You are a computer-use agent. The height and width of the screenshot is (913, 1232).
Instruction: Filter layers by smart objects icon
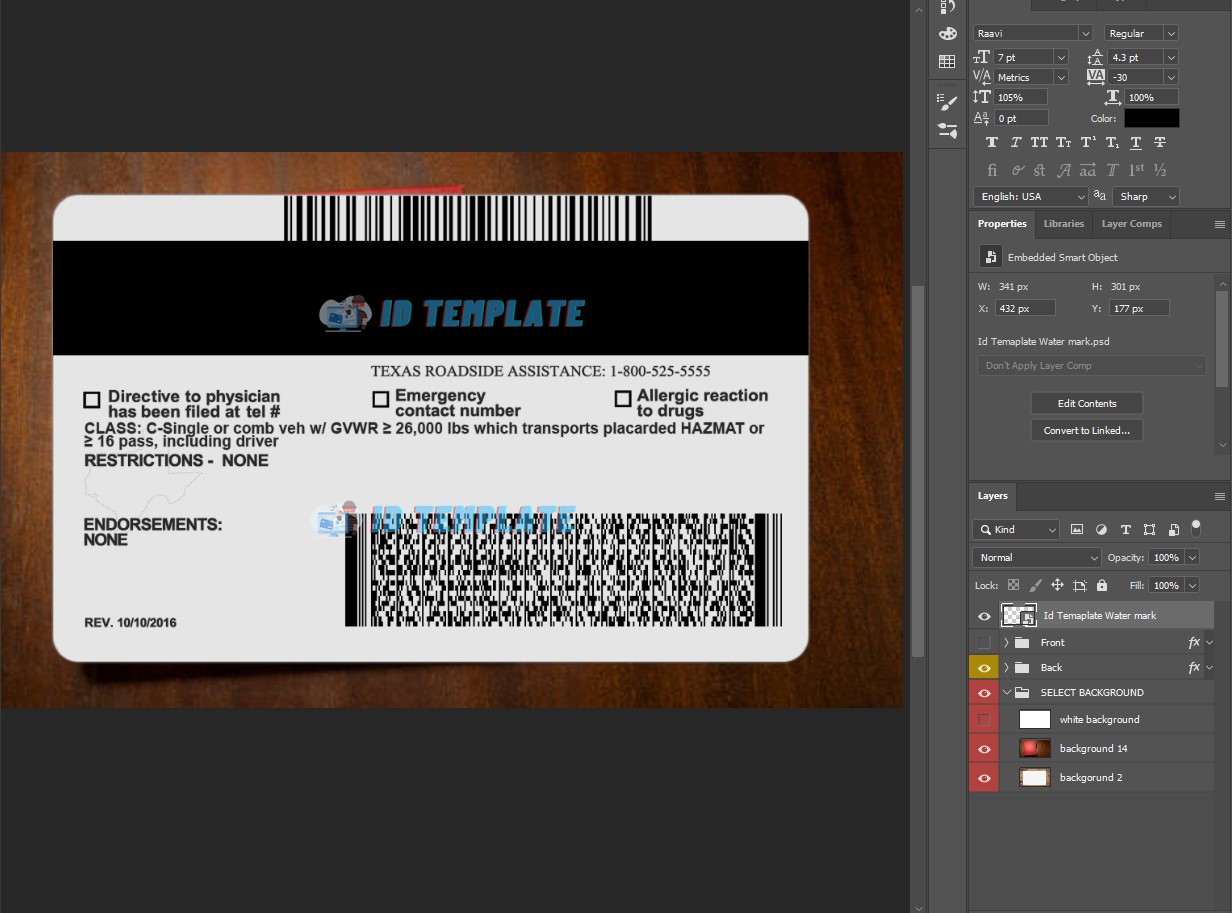[x=1173, y=530]
